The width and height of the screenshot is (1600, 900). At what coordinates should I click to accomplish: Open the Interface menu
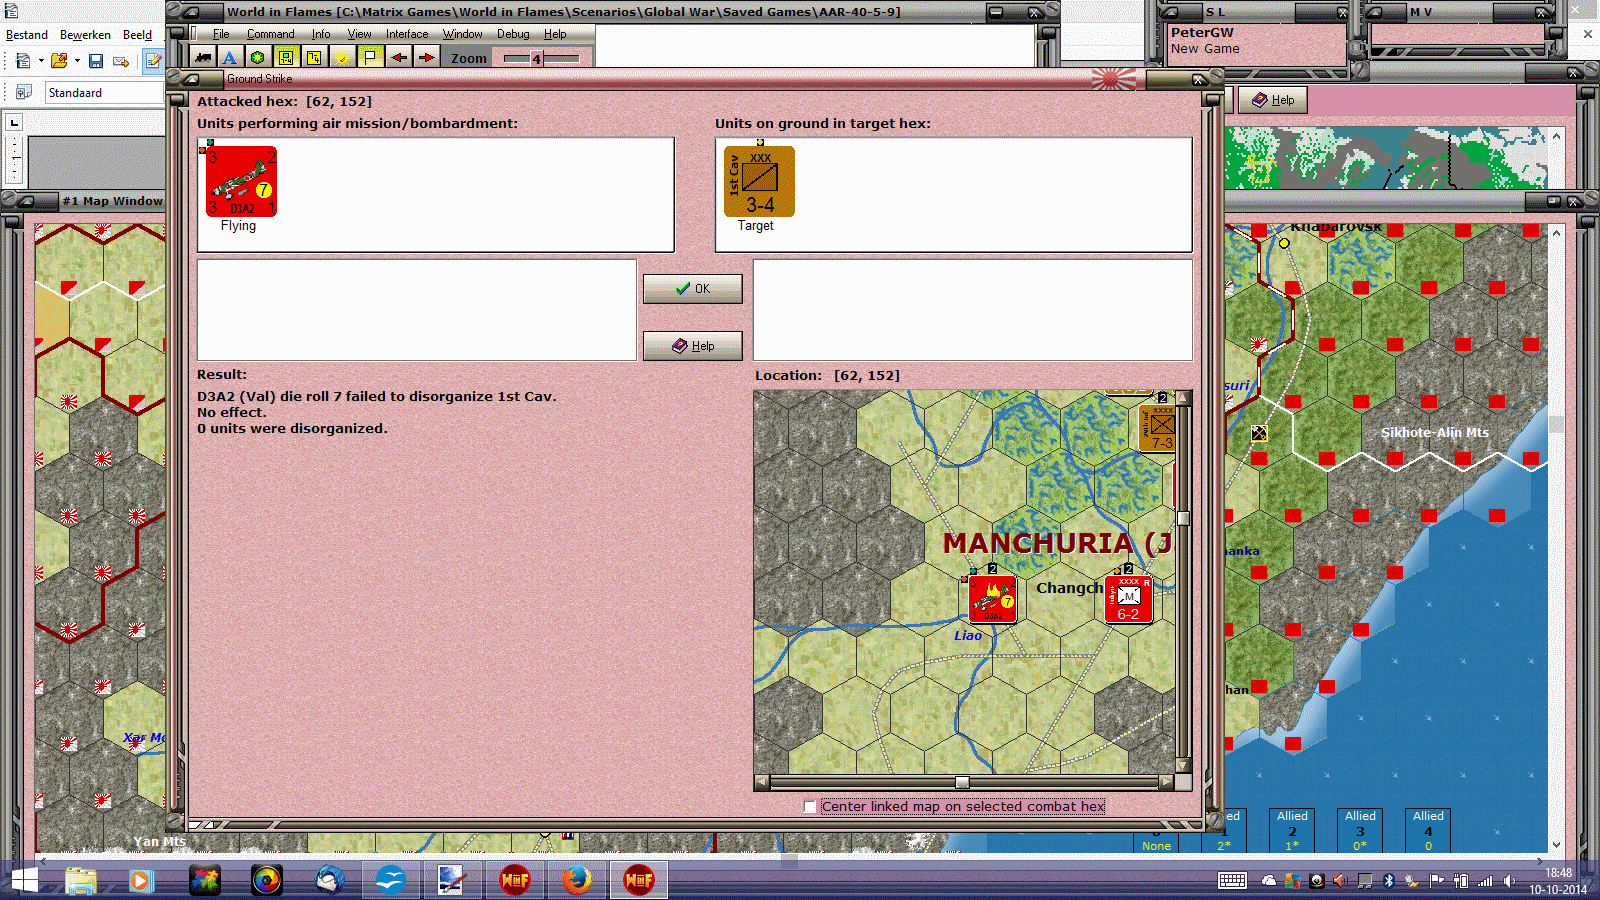[407, 34]
